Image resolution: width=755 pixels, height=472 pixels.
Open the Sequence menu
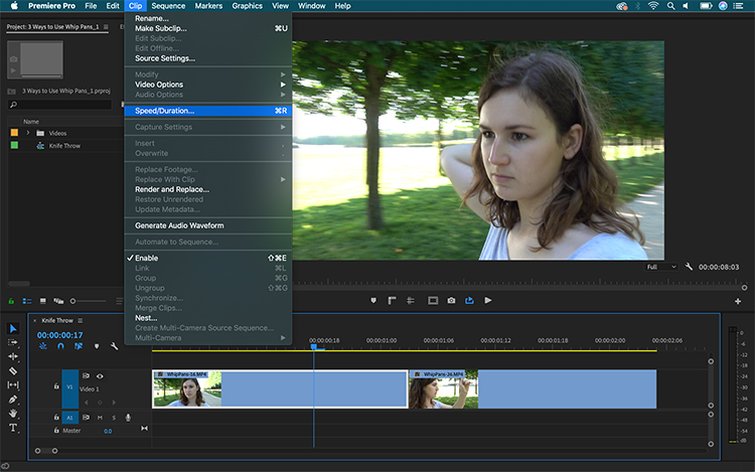(168, 6)
